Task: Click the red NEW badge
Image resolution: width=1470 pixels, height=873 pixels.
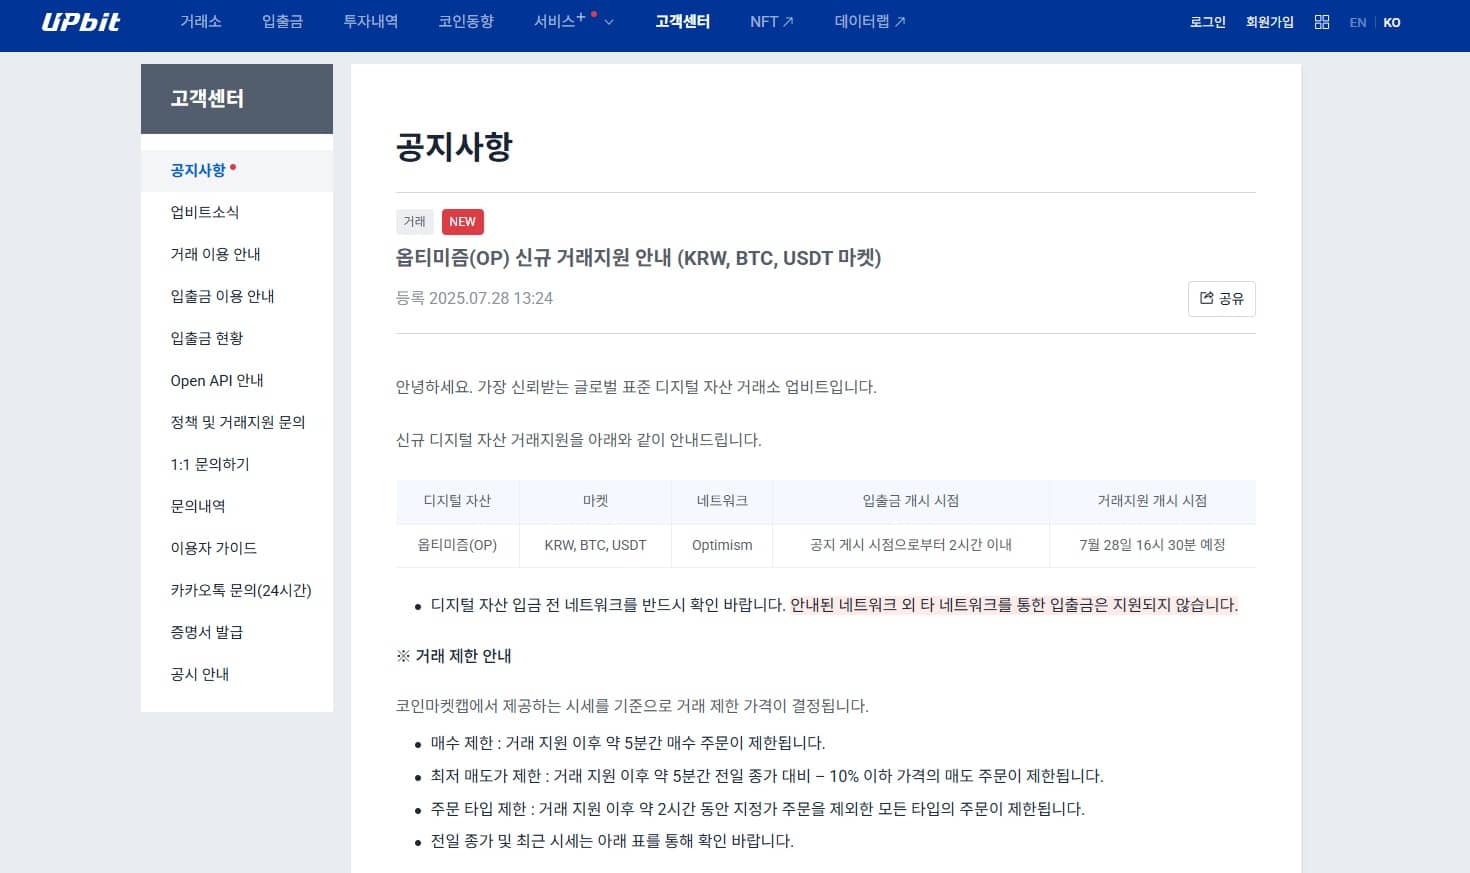Action: pyautogui.click(x=462, y=222)
